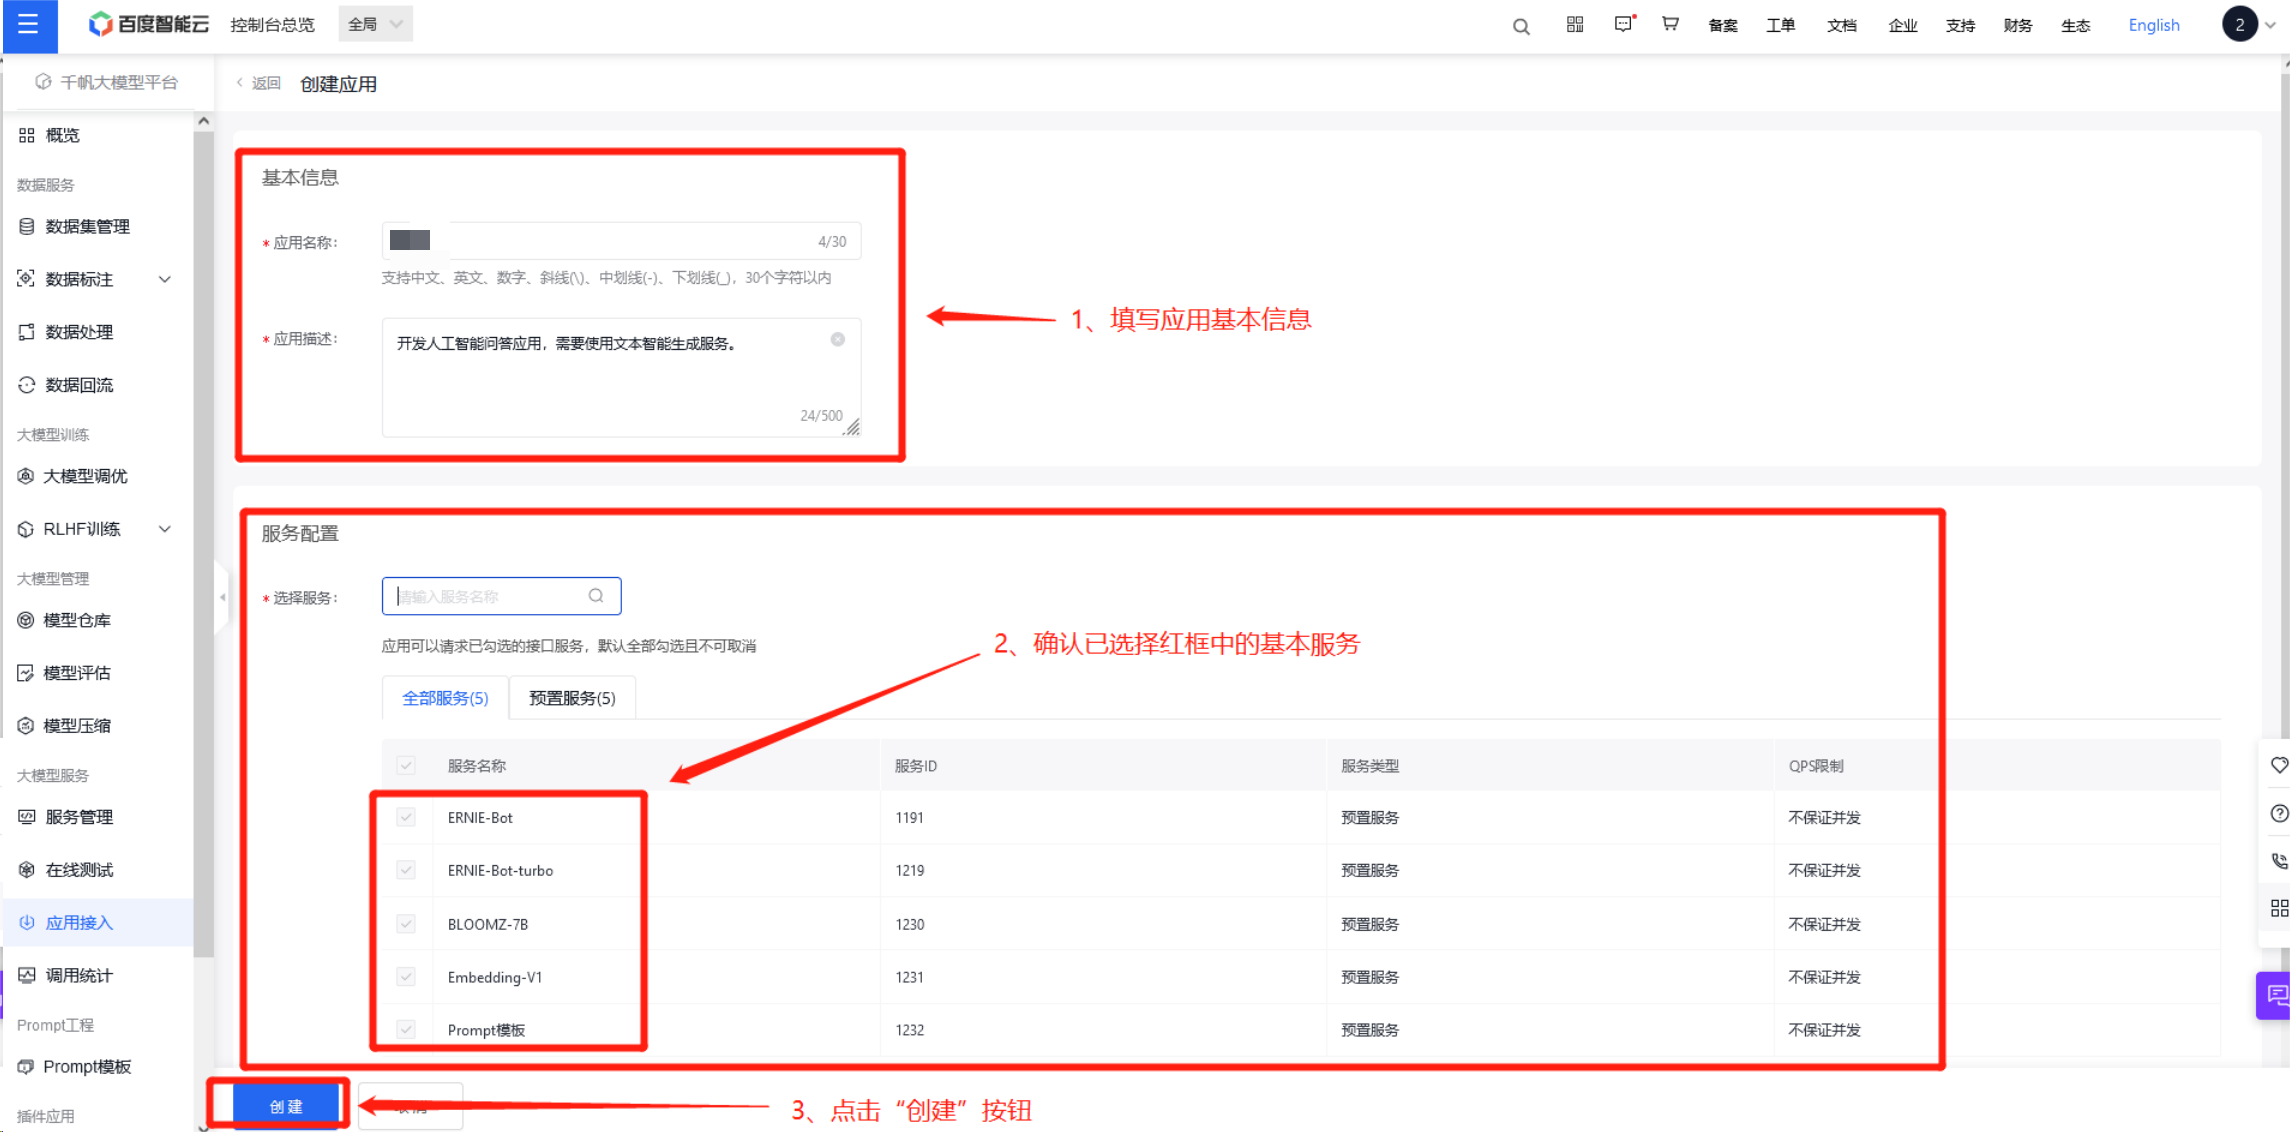This screenshot has width=2290, height=1132.
Task: Click the phone icon on right floating bar
Action: tap(2279, 861)
